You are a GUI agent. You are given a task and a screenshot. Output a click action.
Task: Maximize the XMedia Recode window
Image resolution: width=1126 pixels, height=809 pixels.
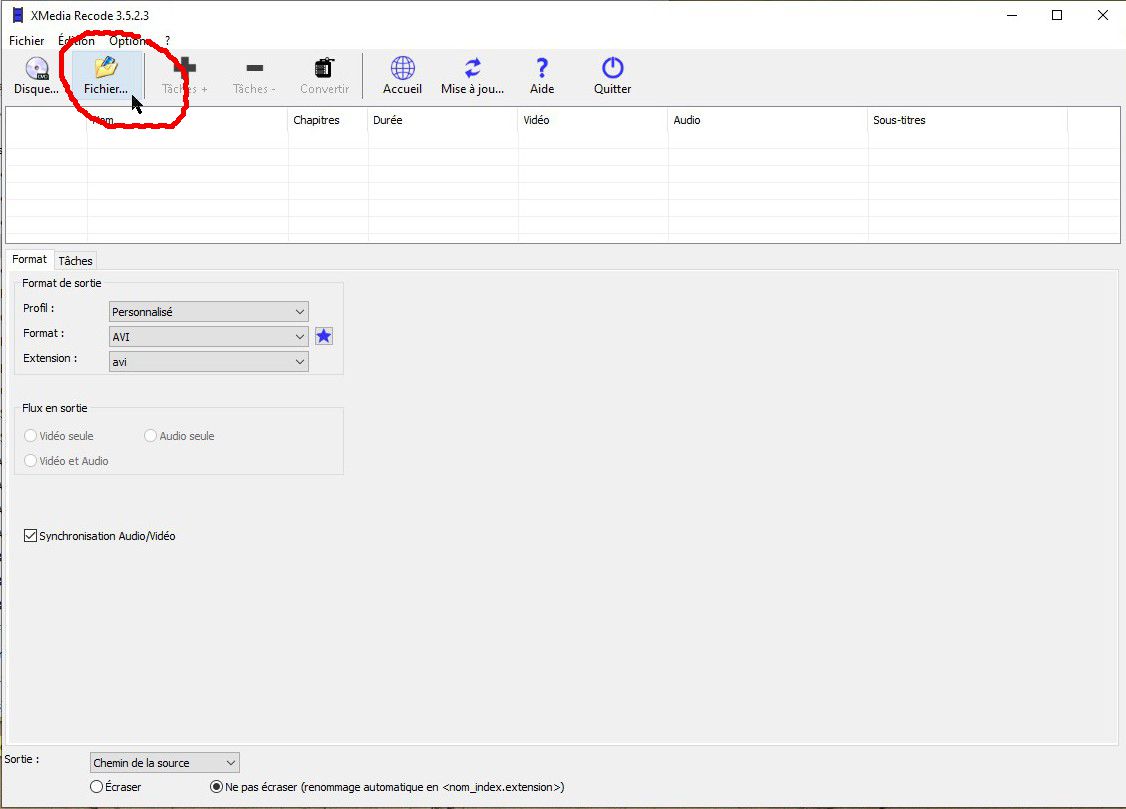pos(1057,15)
